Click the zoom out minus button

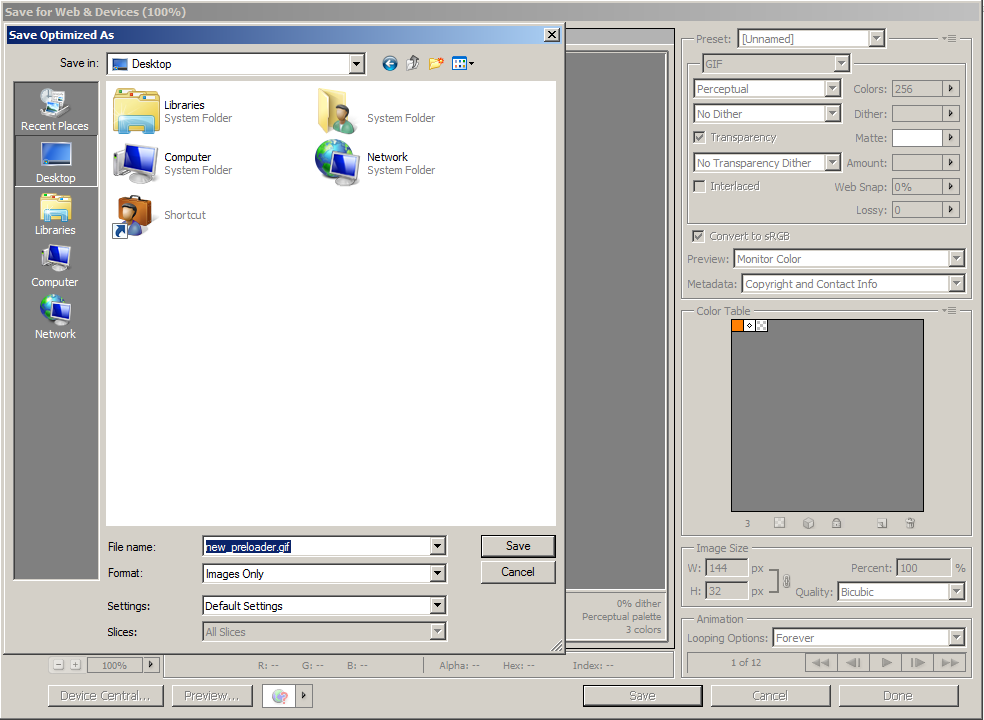click(x=59, y=664)
